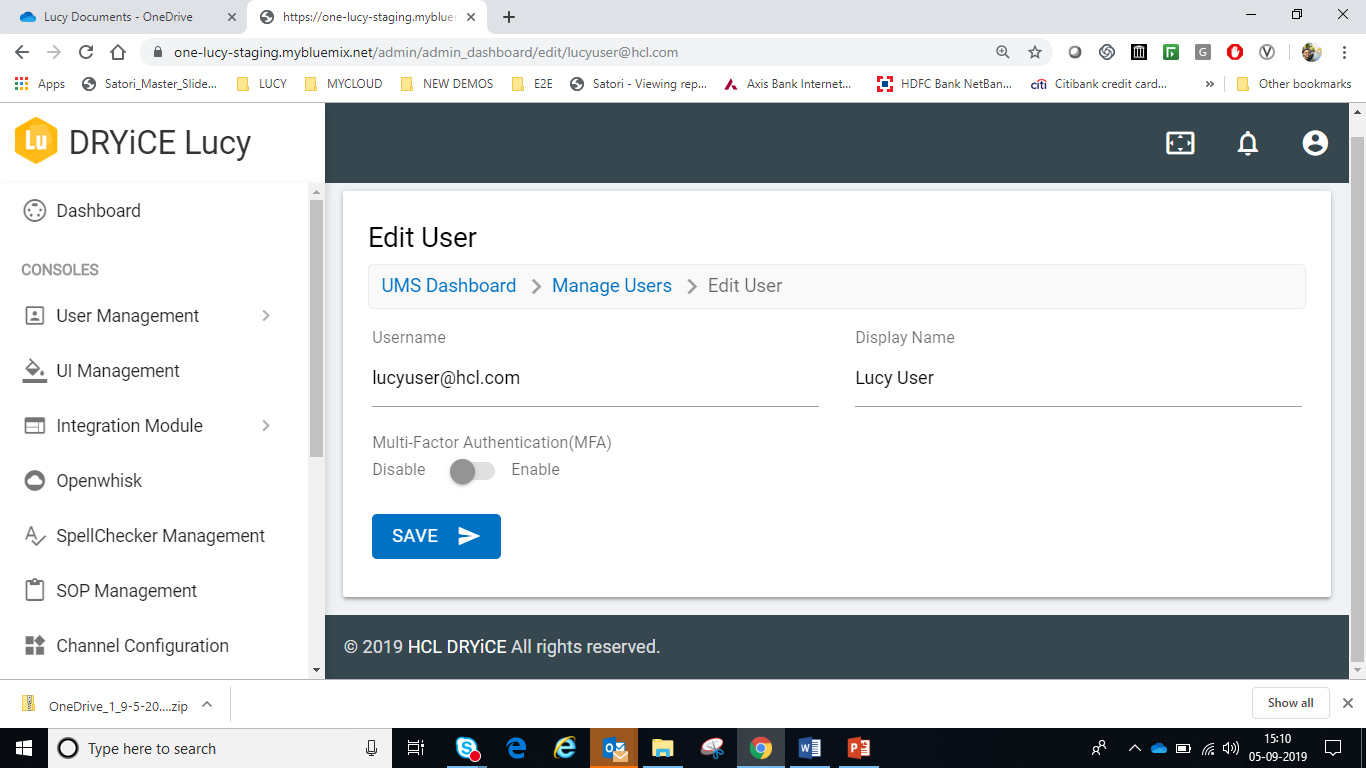Open notifications with the bell icon

click(x=1248, y=143)
